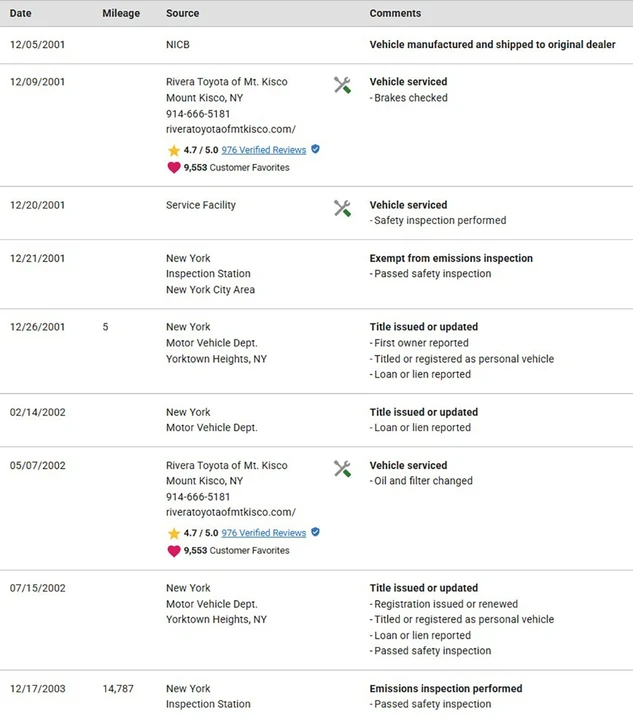
Task: Click the Source column header
Action: (x=183, y=13)
